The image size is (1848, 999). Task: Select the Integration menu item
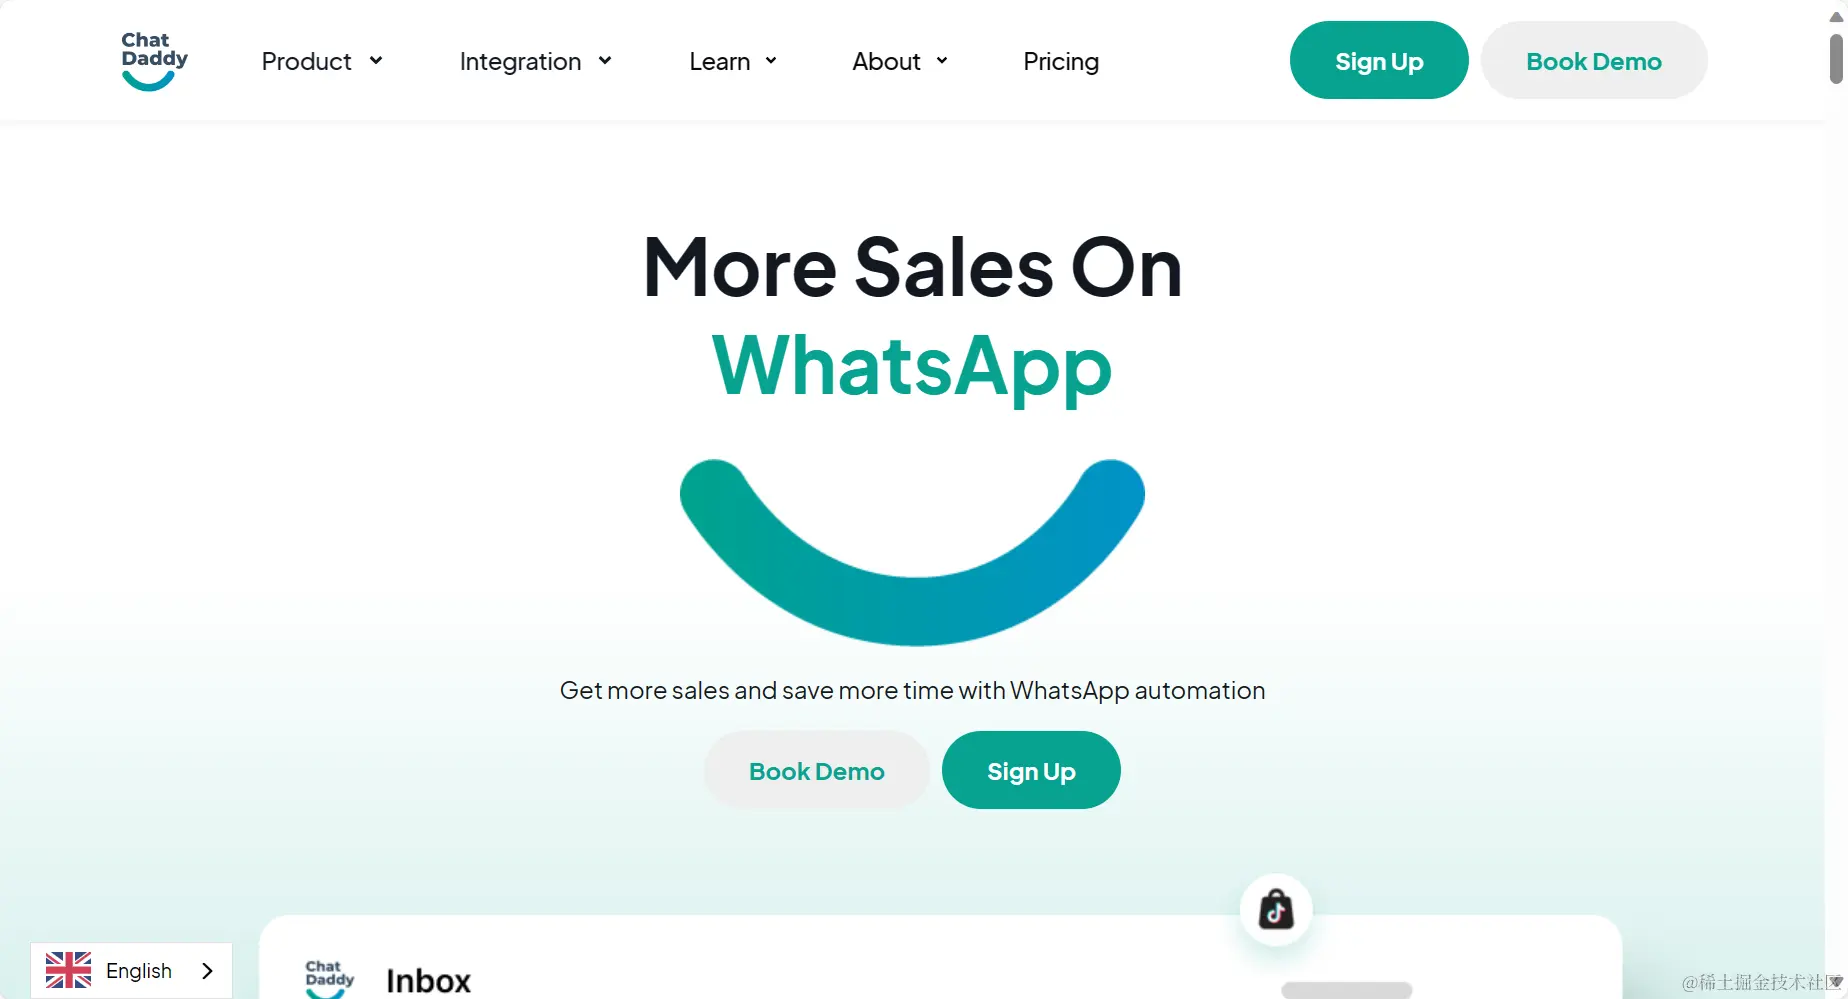(520, 62)
